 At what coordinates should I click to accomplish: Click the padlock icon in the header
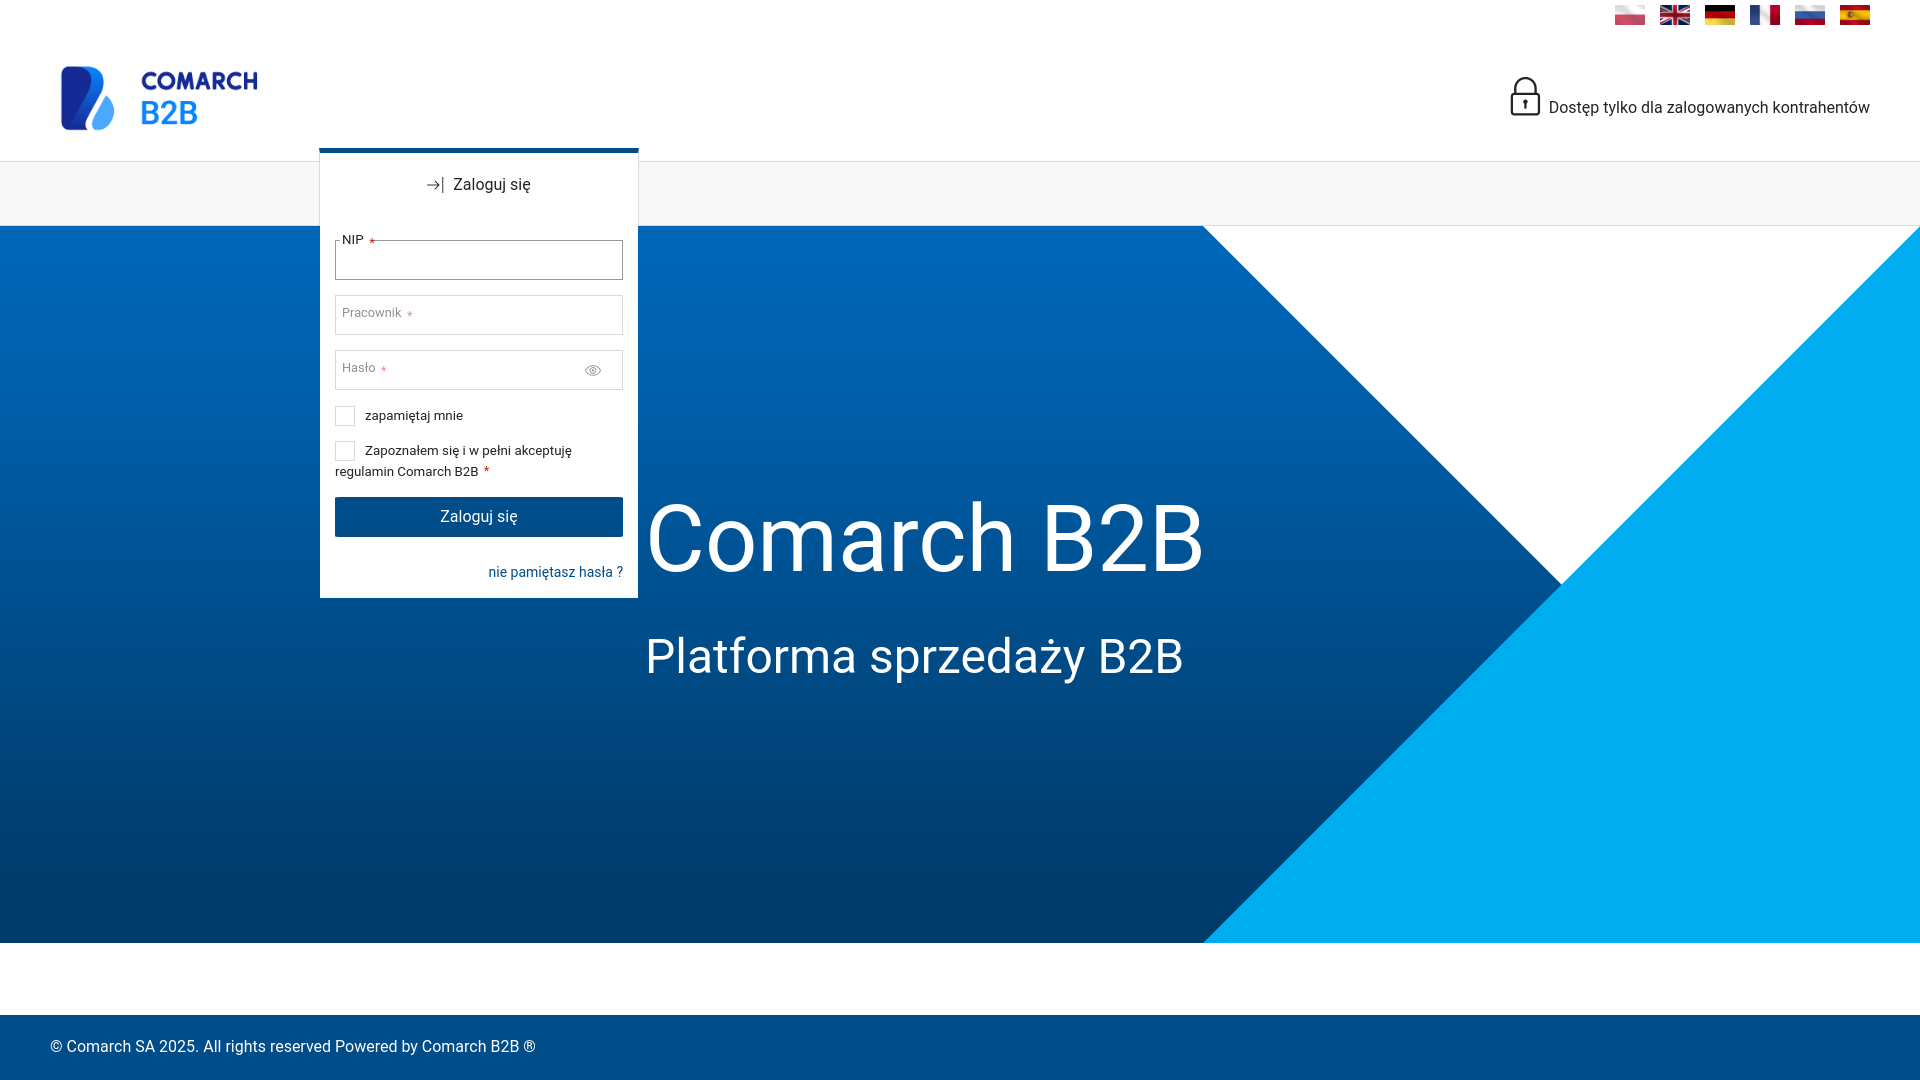1524,97
